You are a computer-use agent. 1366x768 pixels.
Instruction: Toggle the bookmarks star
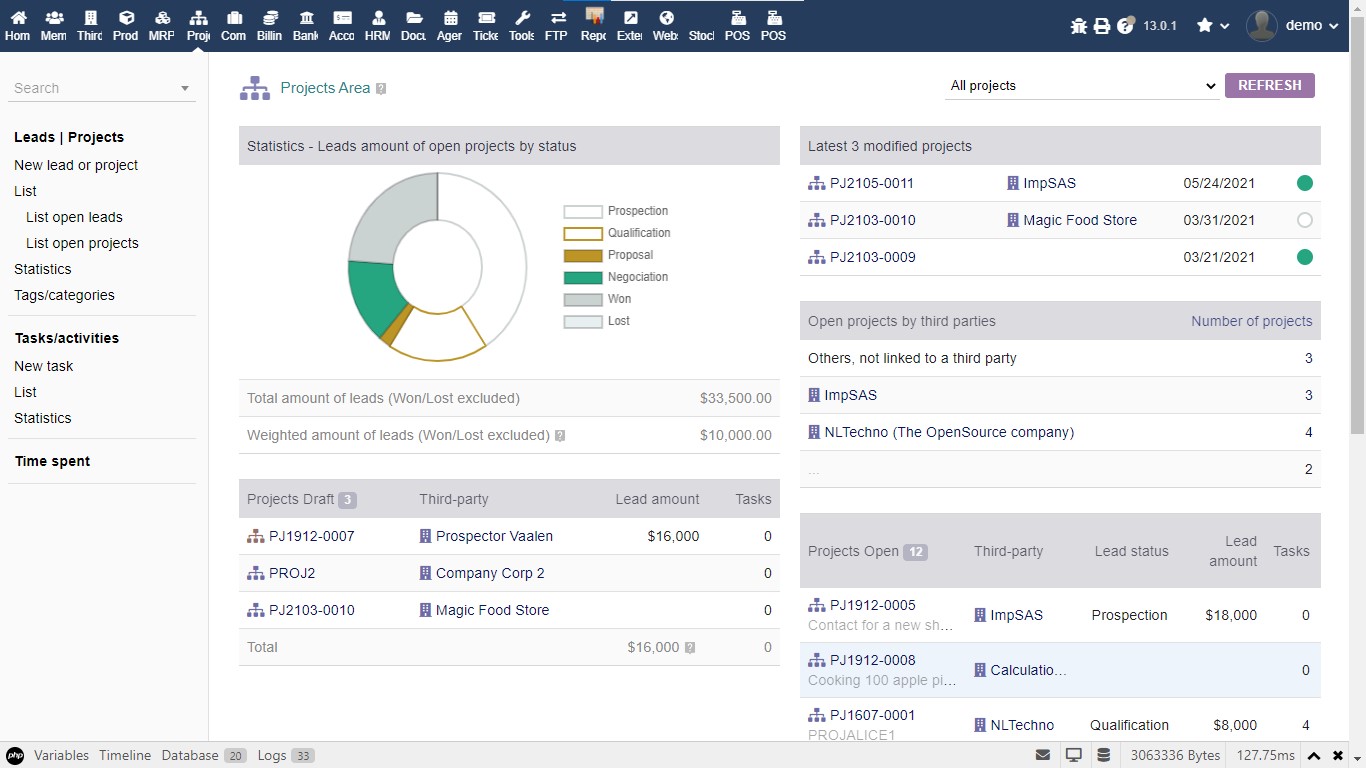1204,25
